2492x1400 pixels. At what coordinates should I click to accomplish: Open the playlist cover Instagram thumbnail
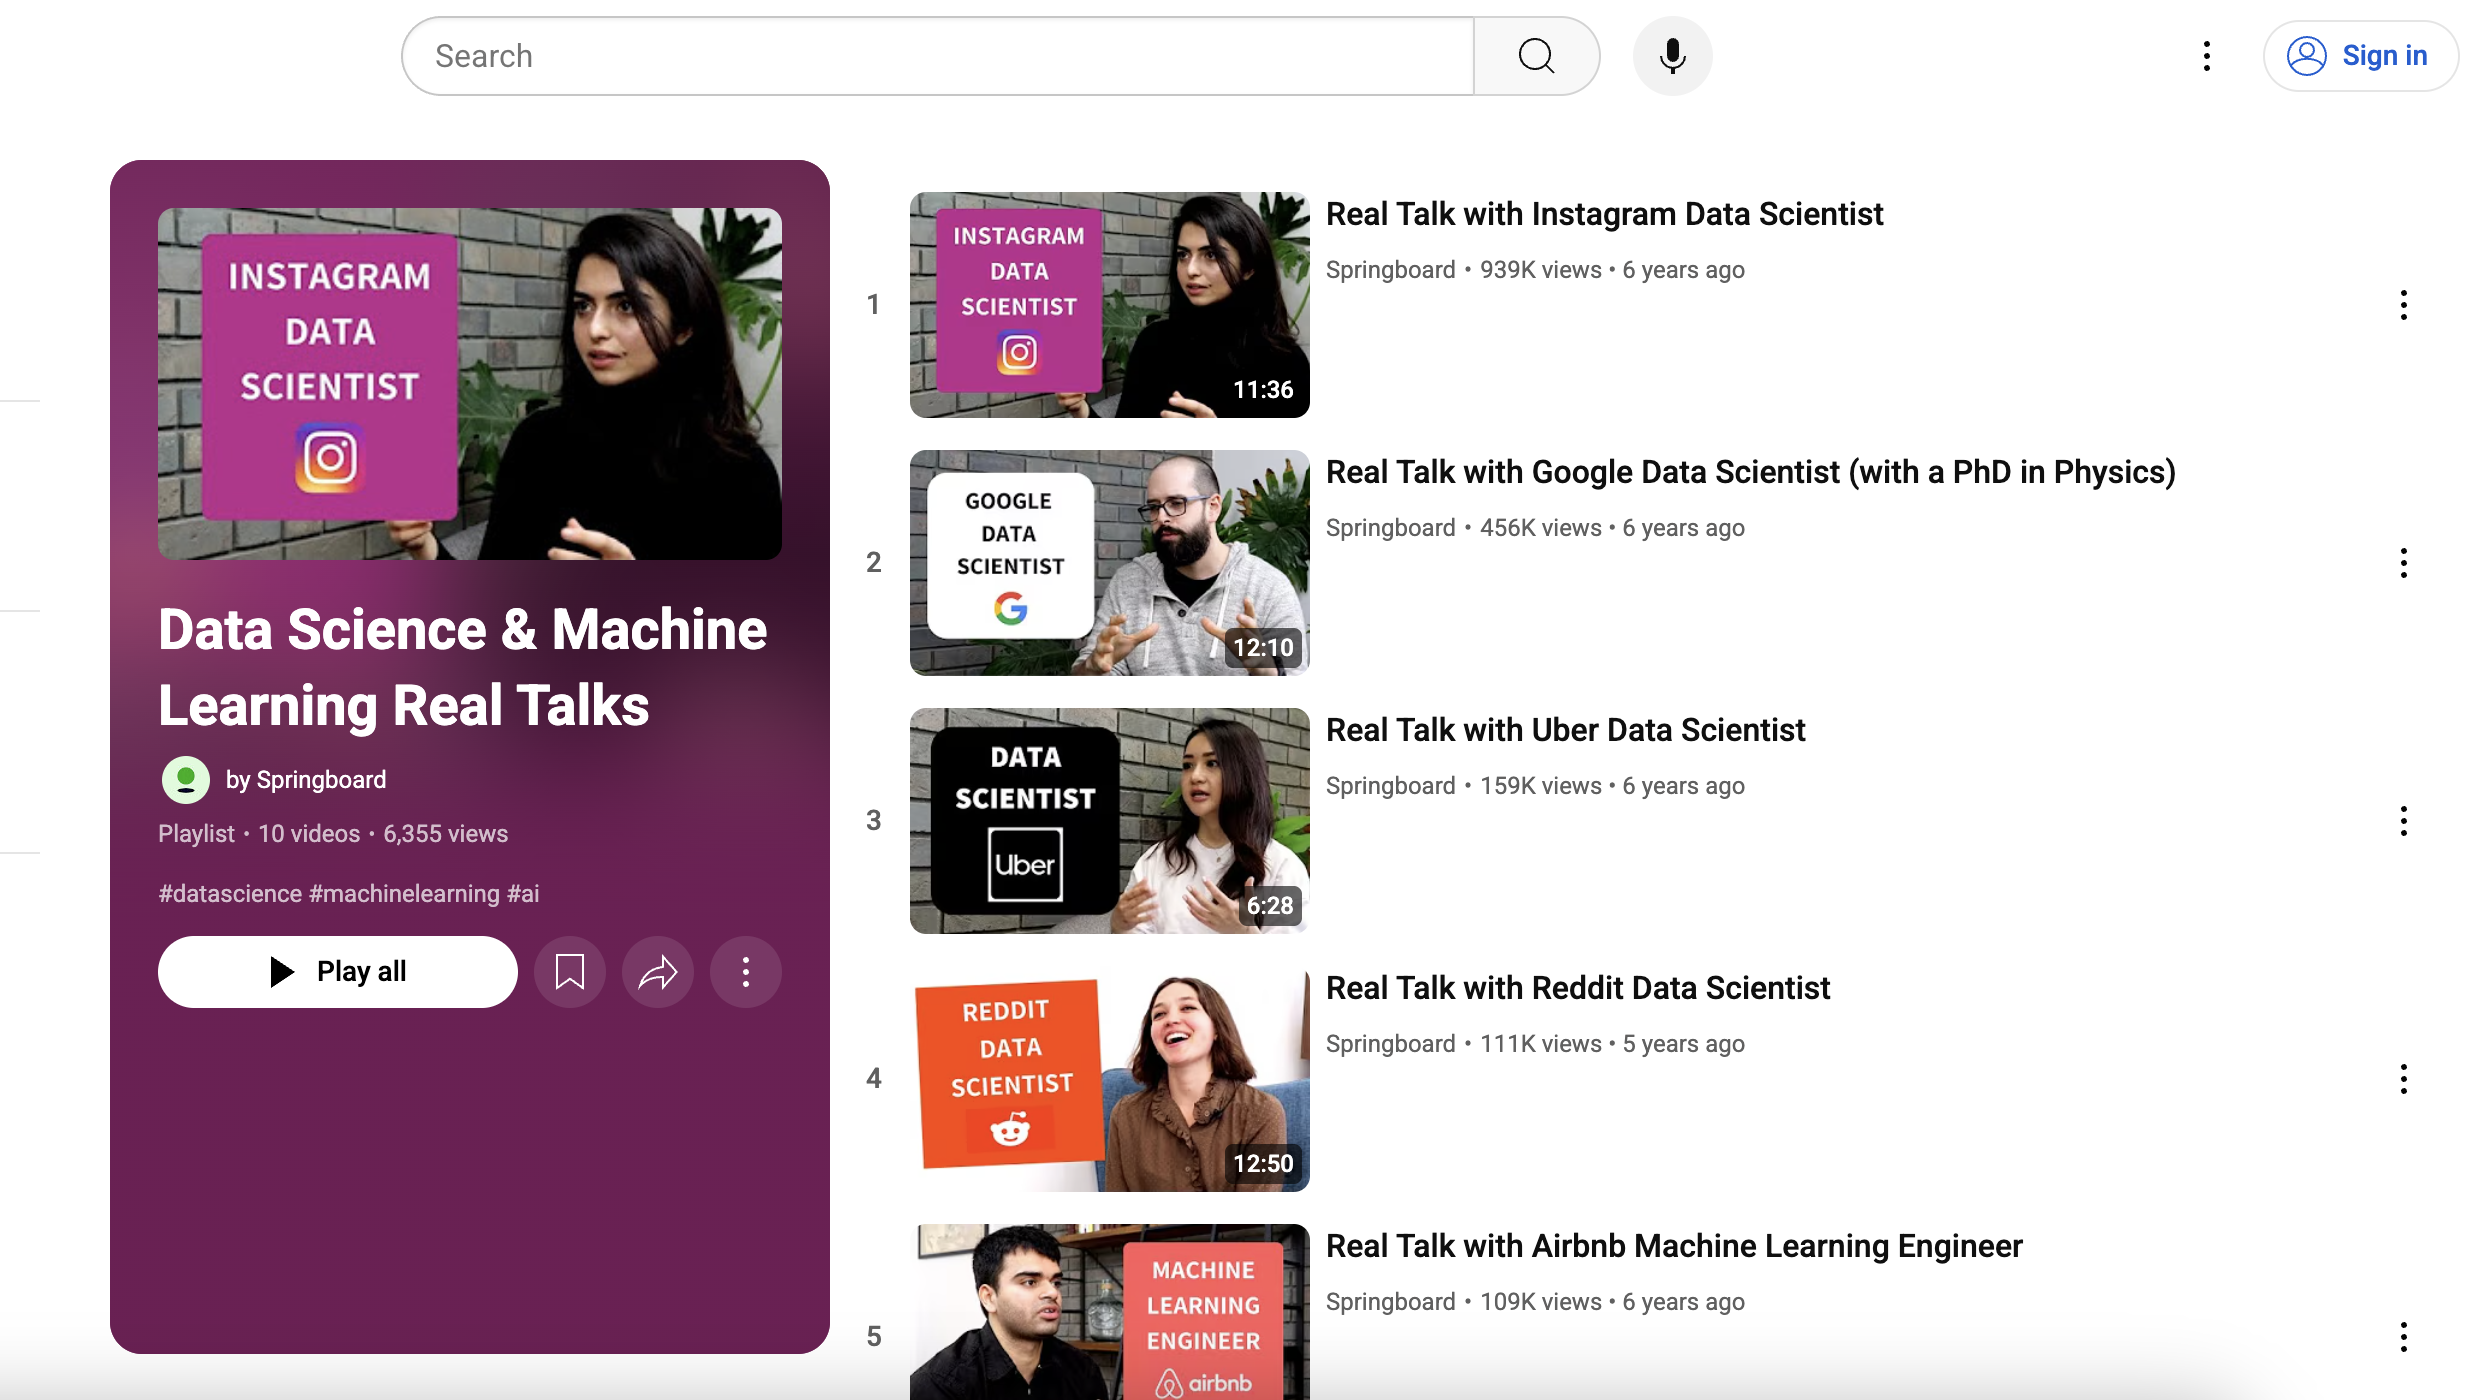(470, 384)
